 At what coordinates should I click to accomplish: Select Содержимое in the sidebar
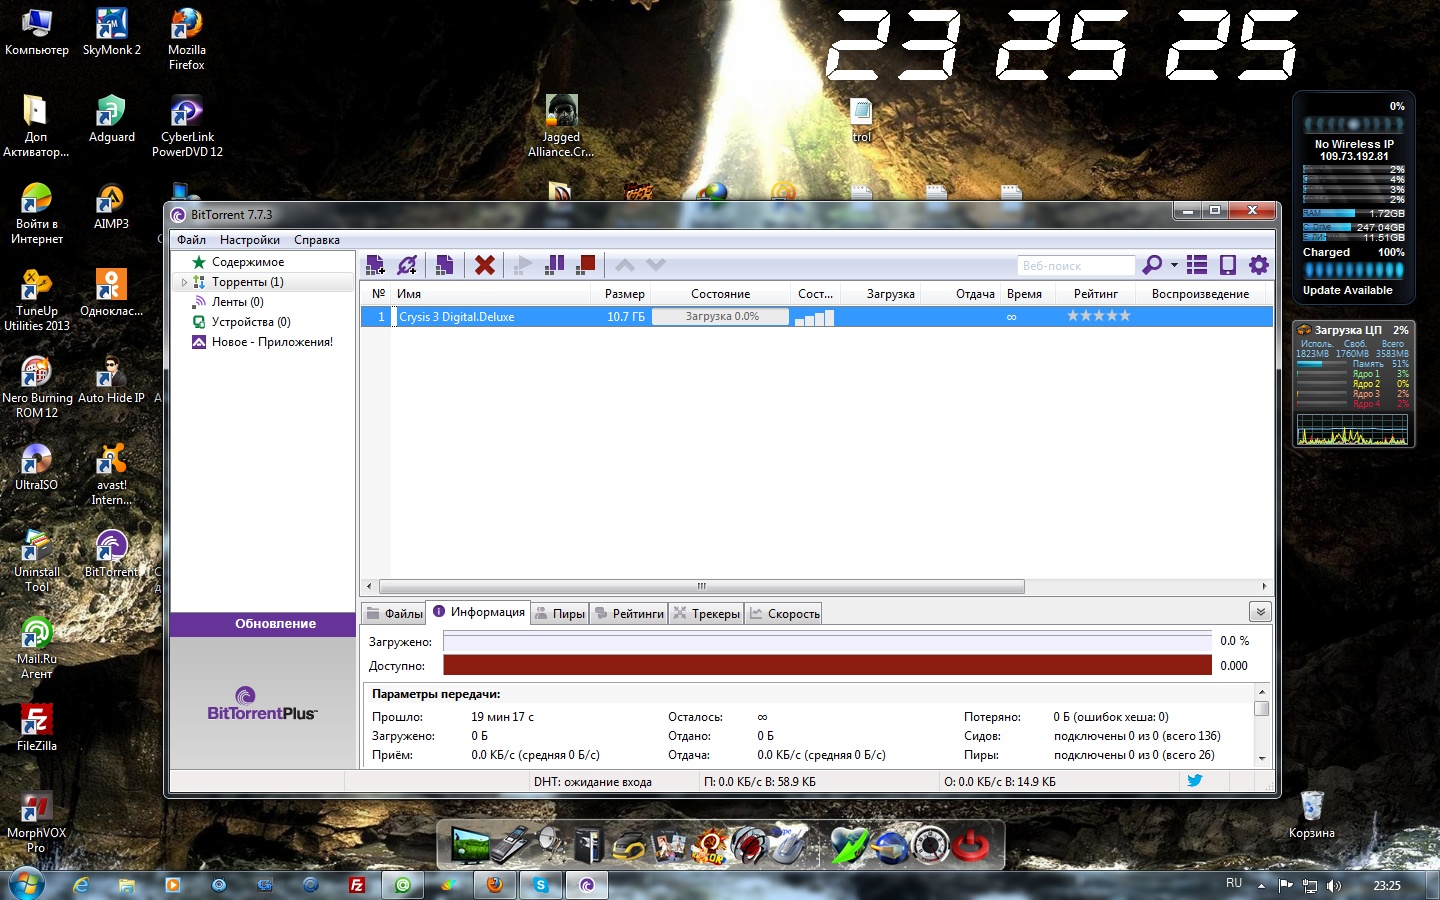248,262
